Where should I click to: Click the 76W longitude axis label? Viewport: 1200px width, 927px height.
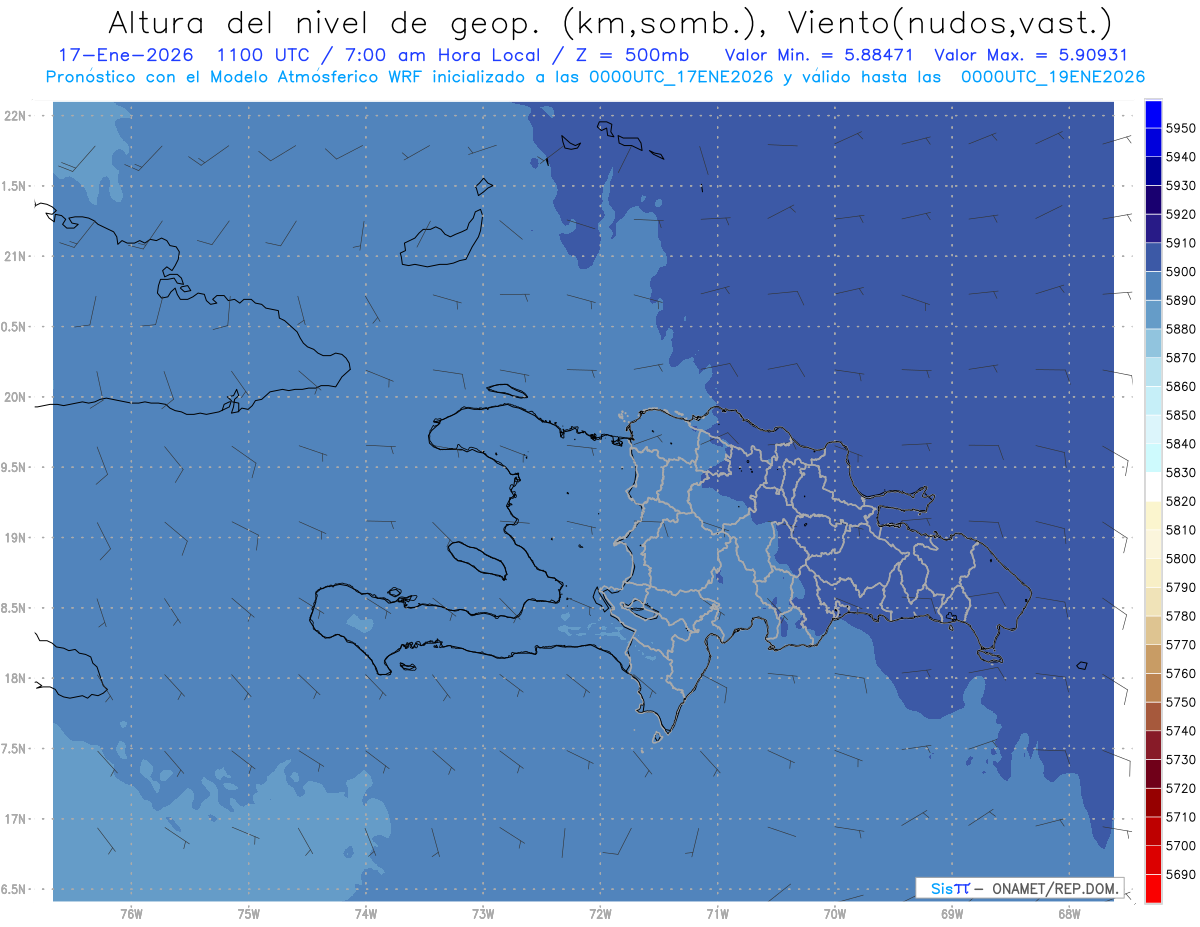131,915
